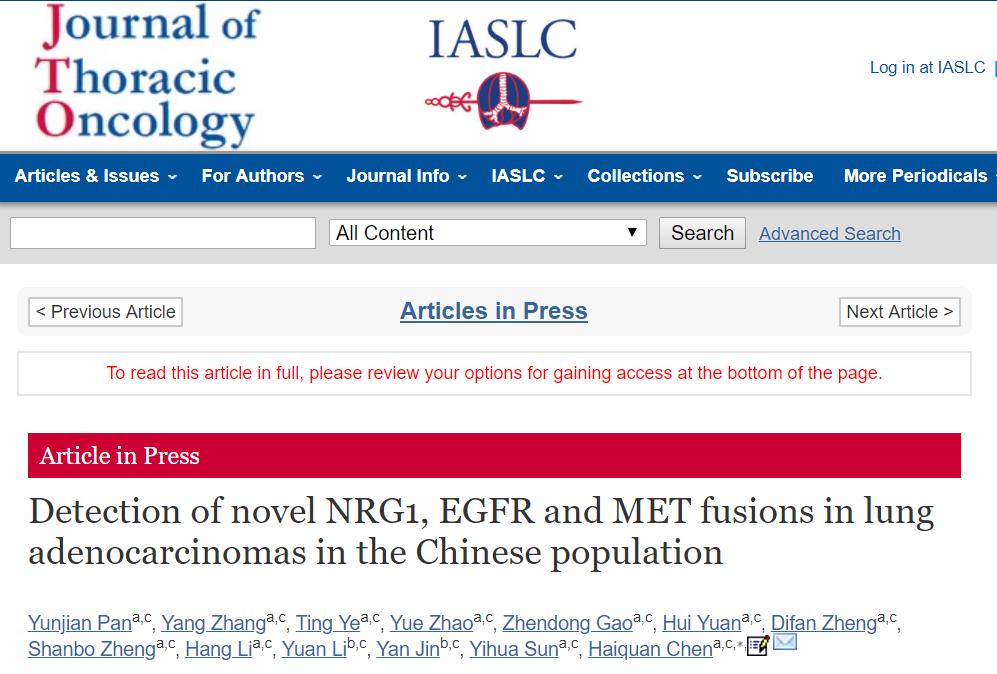Open the IASLC navigation menu
Viewport: 997px width, 674px height.
tap(527, 176)
